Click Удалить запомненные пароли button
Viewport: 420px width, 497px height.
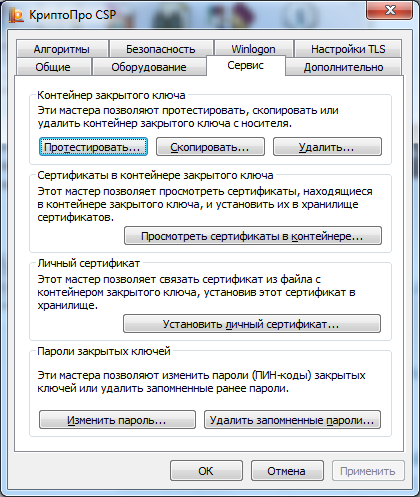[x=292, y=420]
